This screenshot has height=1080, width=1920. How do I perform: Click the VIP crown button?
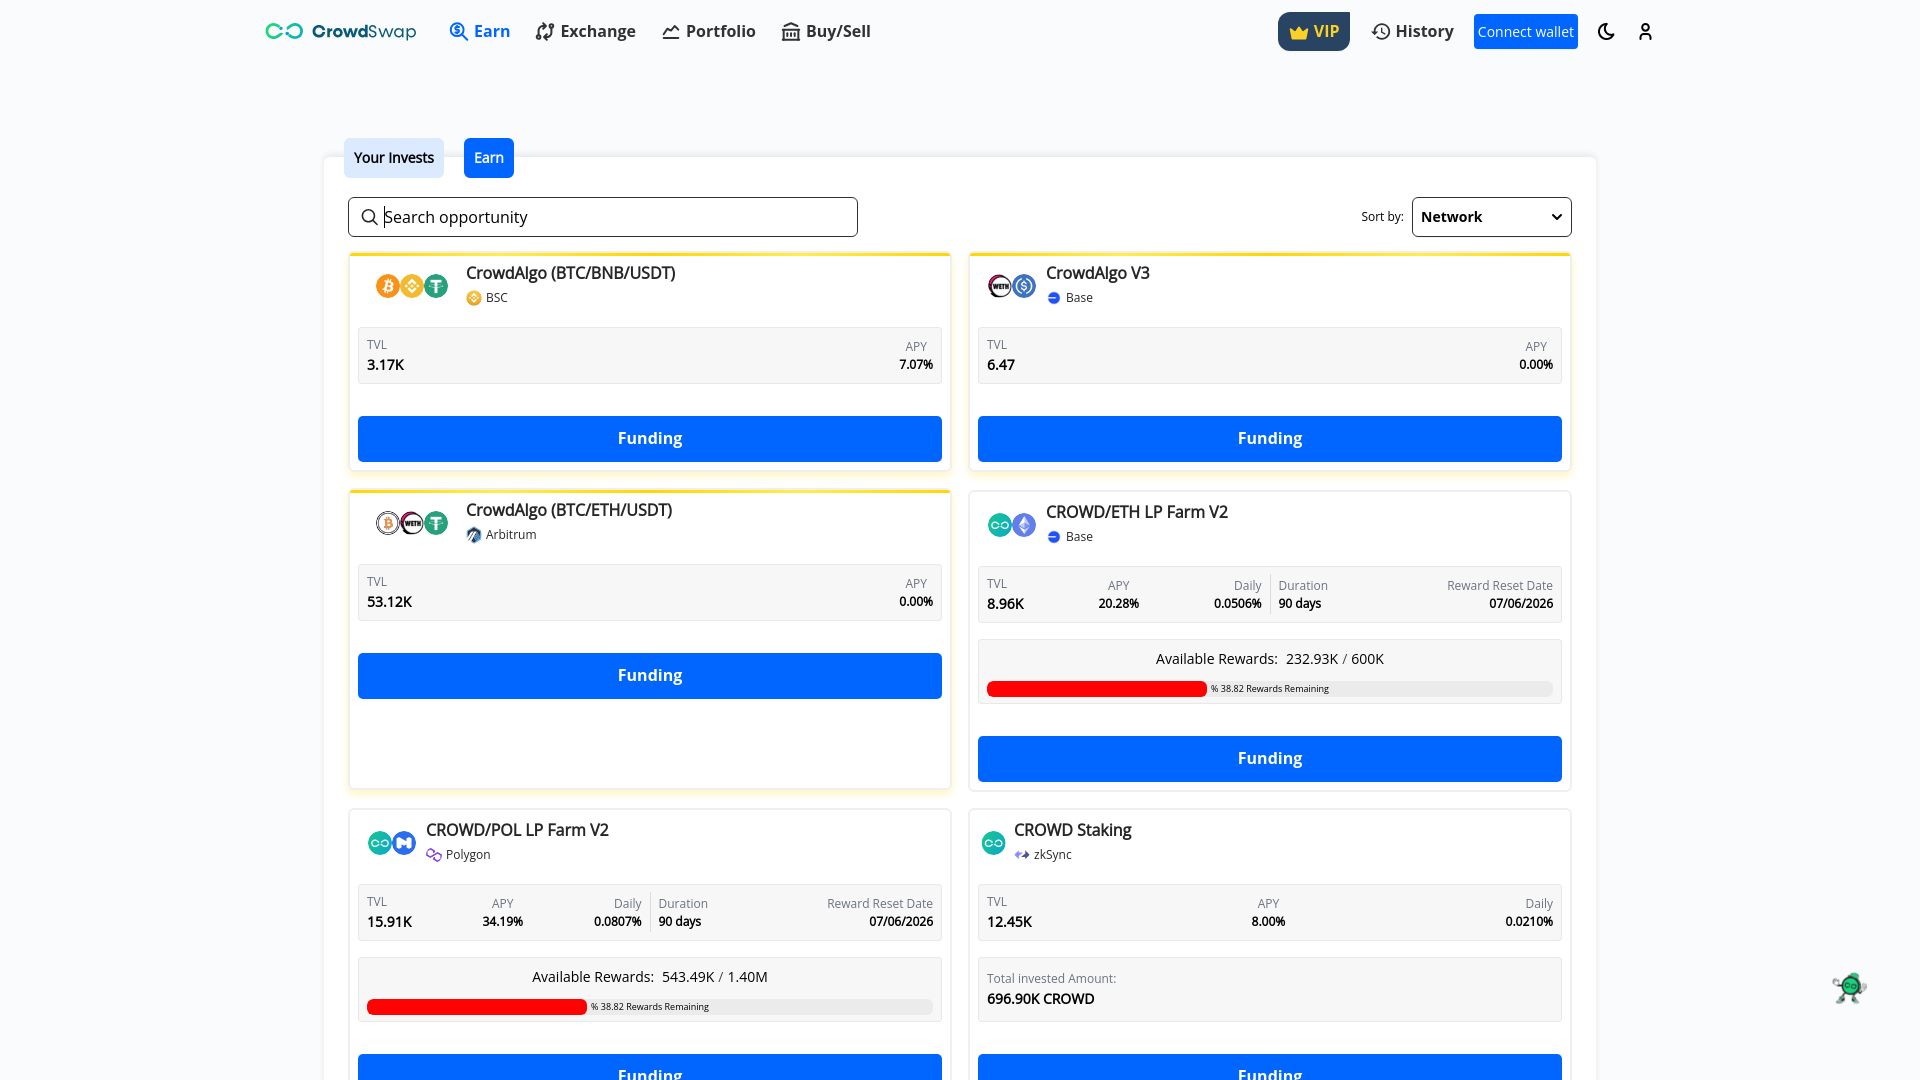tap(1313, 31)
